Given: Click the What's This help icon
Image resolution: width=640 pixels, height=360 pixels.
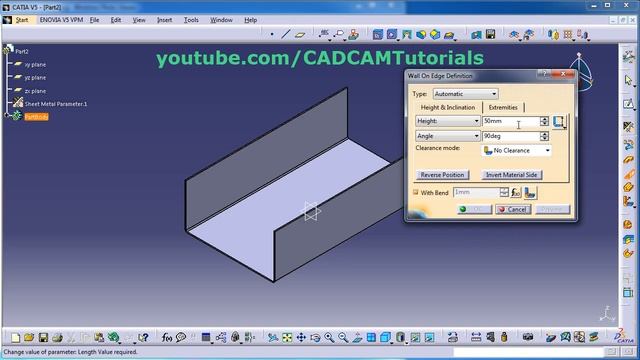Looking at the screenshot, I should click(x=143, y=338).
